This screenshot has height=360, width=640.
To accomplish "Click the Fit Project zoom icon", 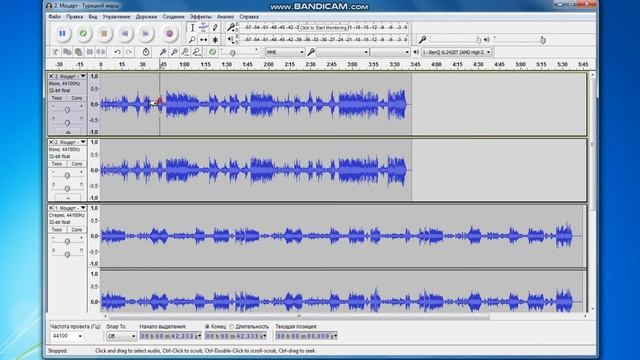I will [197, 52].
